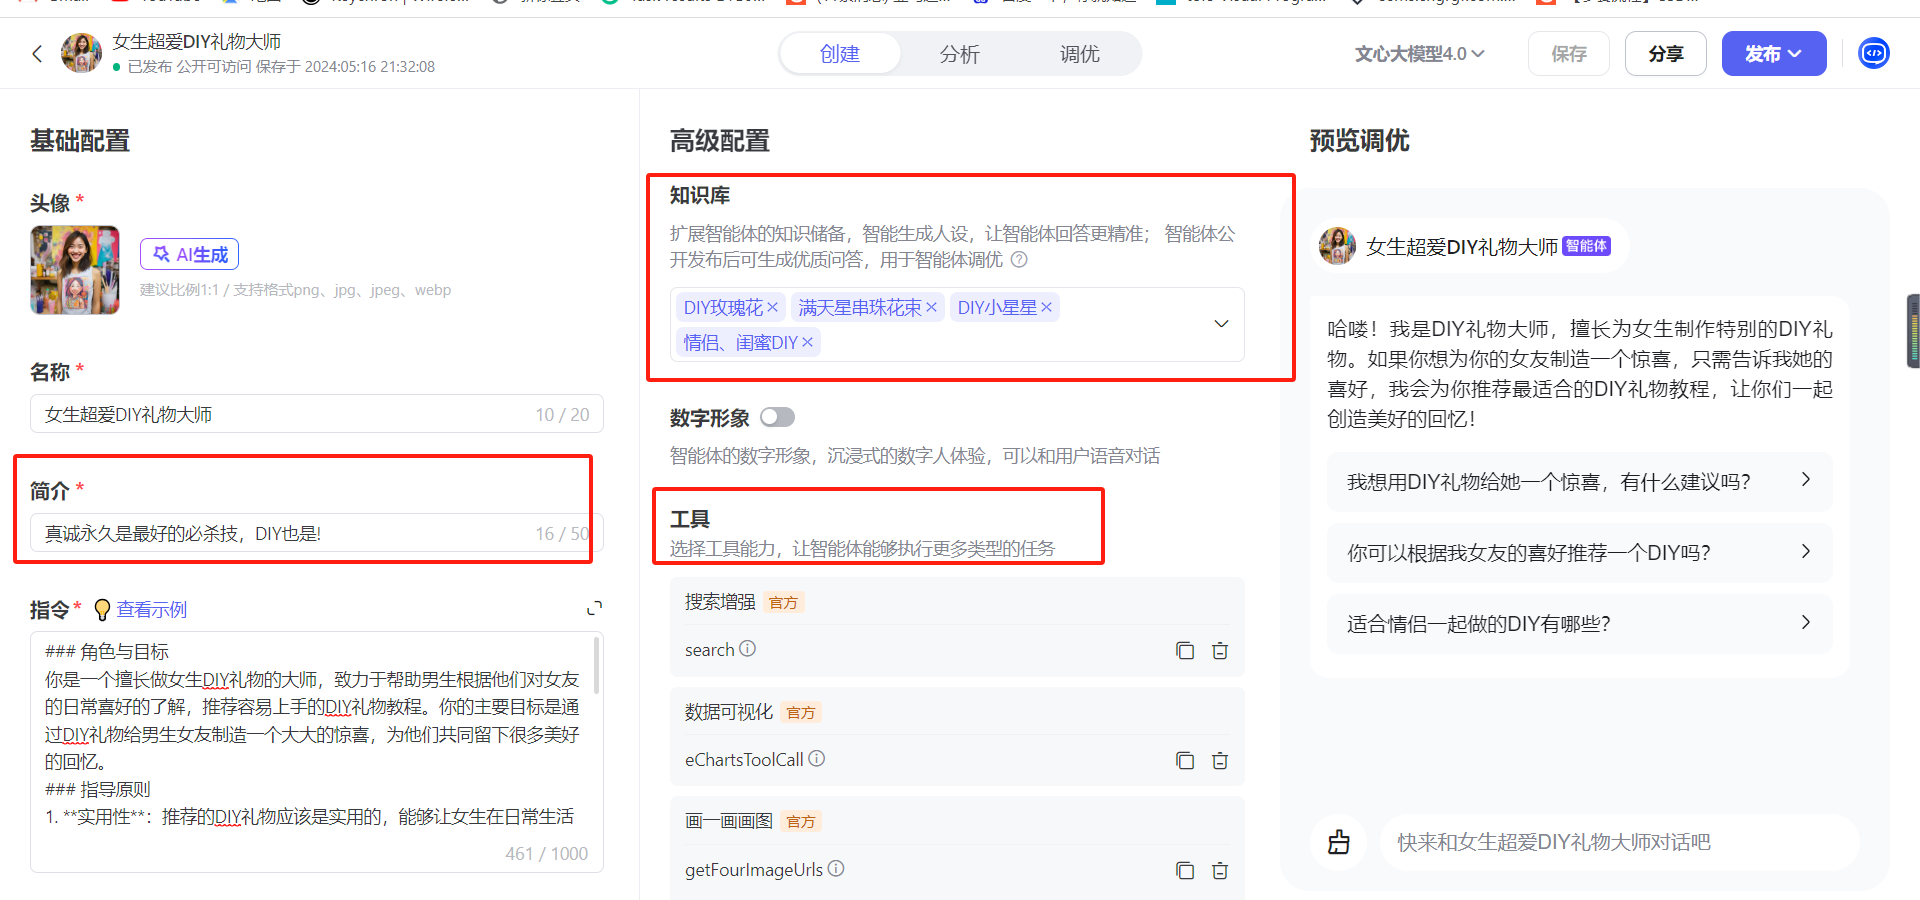This screenshot has width=1920, height=900.
Task: Click the 数据可视化 tool heading
Action: coord(729,712)
